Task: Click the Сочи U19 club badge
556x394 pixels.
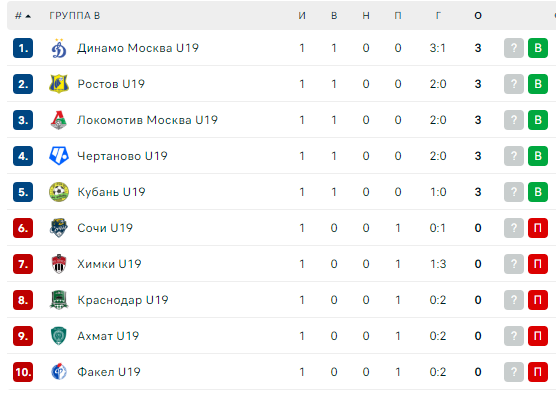Action: tap(59, 228)
